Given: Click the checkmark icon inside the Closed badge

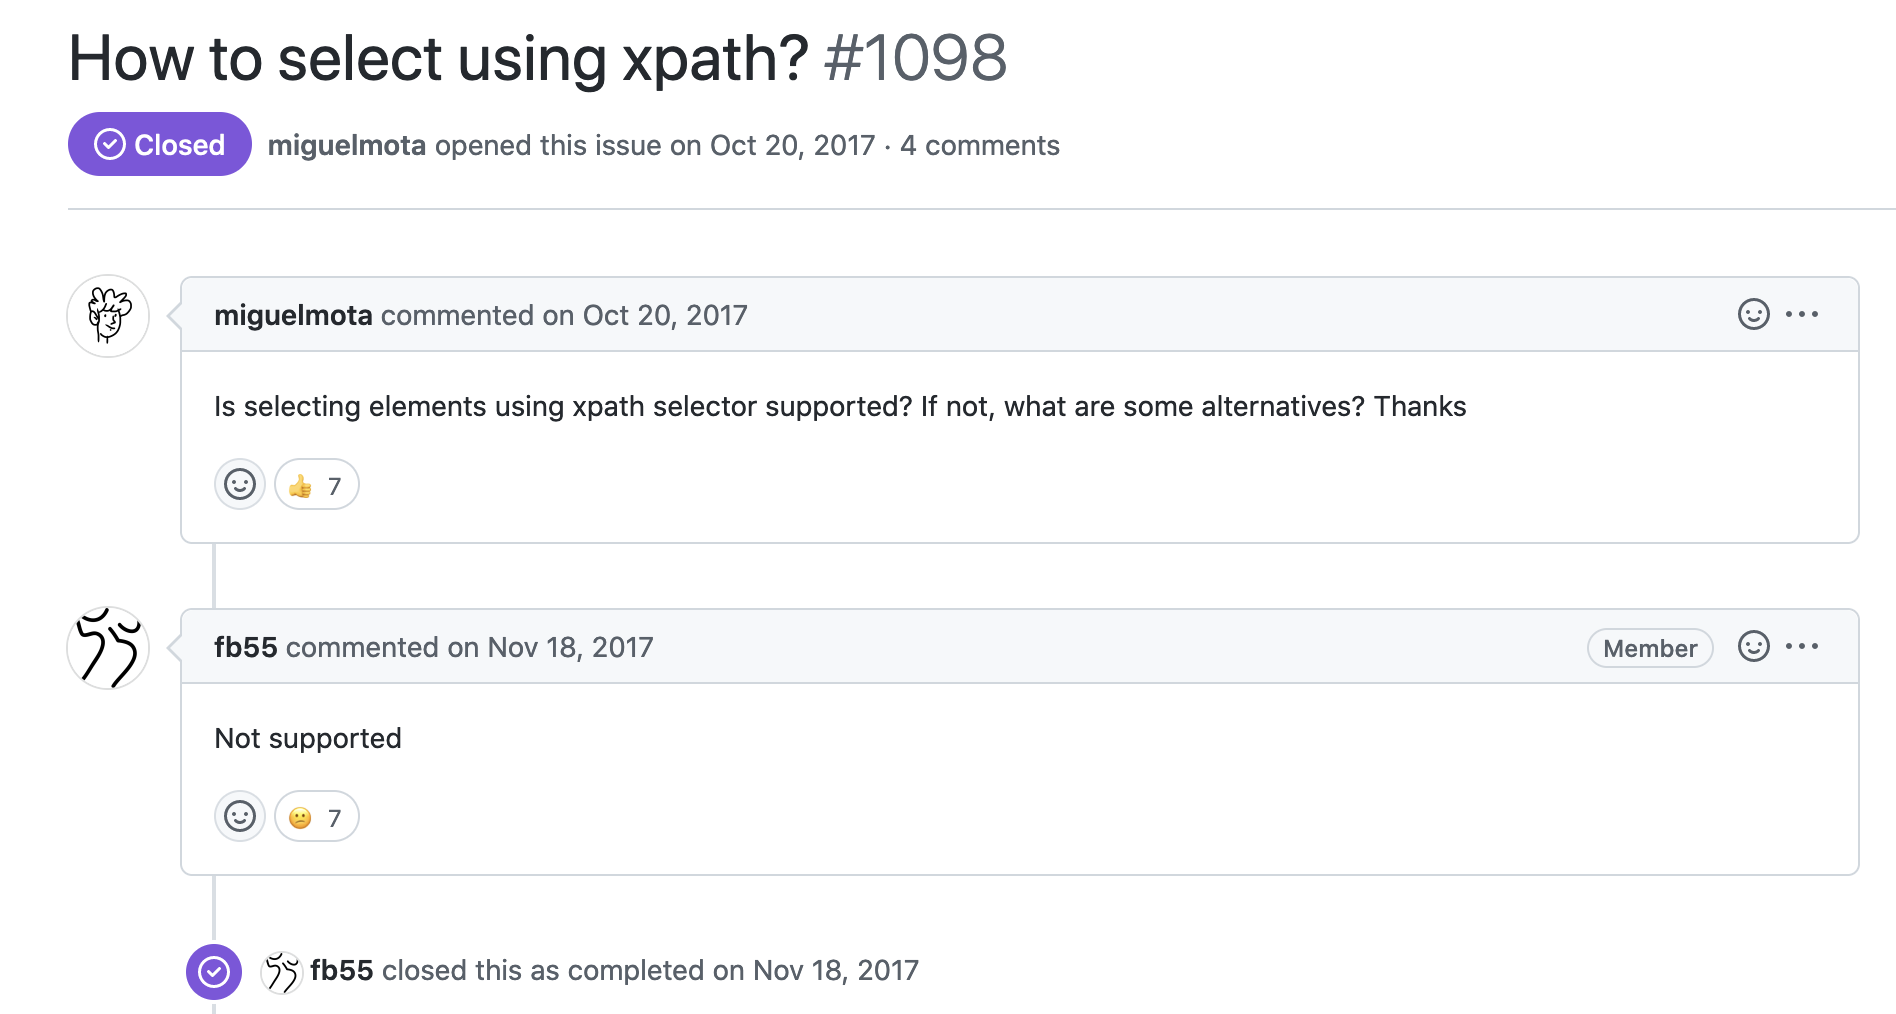Looking at the screenshot, I should coord(110,144).
